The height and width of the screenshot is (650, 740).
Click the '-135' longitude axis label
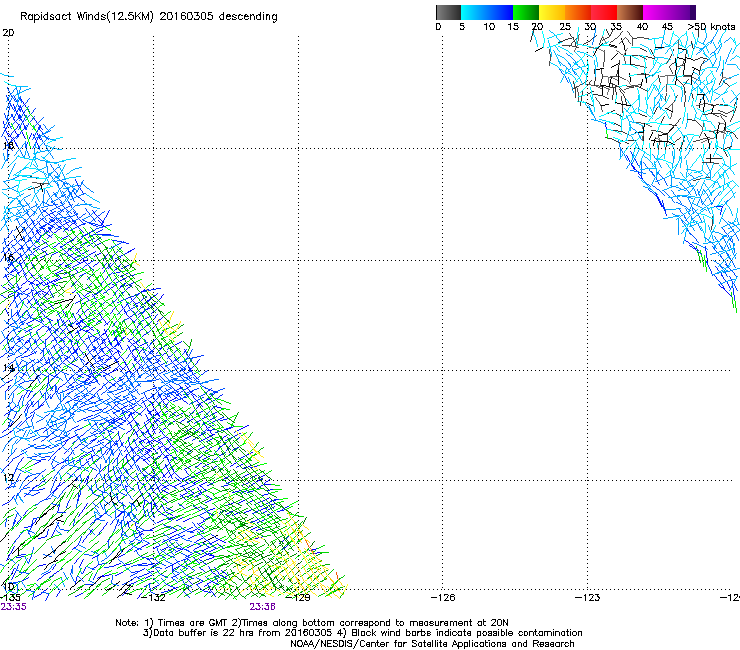[10, 598]
